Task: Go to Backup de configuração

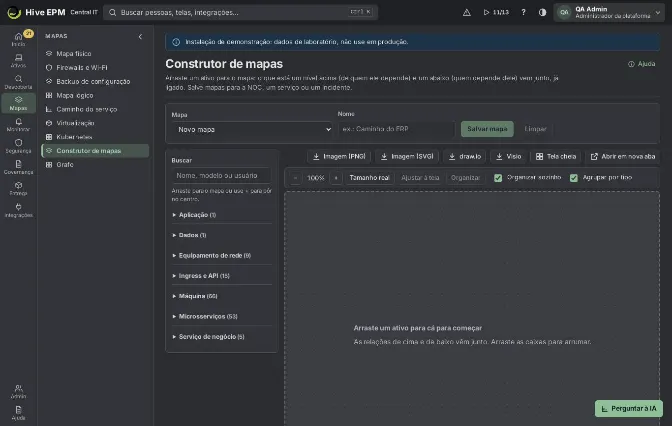Action: [x=93, y=81]
